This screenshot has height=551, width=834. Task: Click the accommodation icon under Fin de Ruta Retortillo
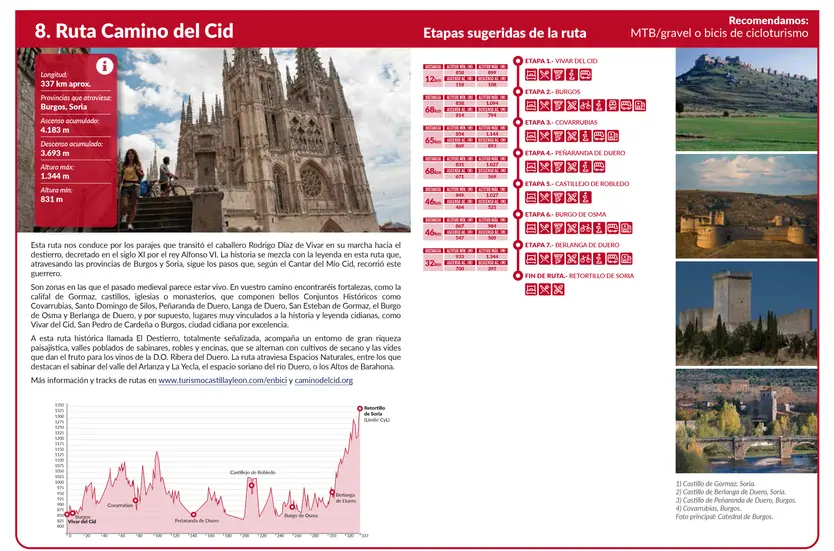pos(531,289)
